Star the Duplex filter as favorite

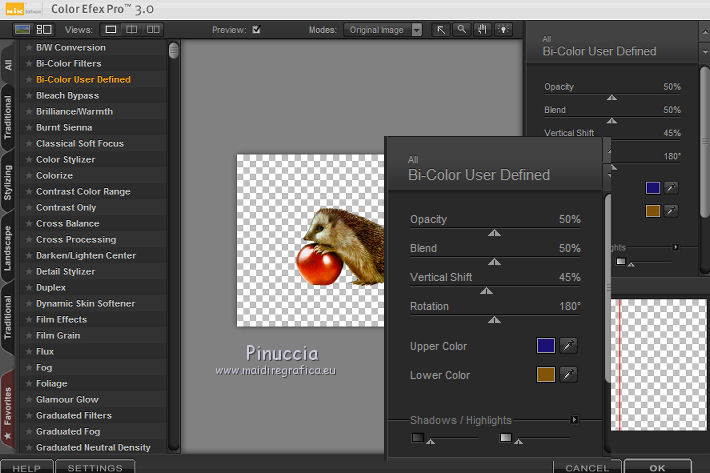tap(29, 287)
